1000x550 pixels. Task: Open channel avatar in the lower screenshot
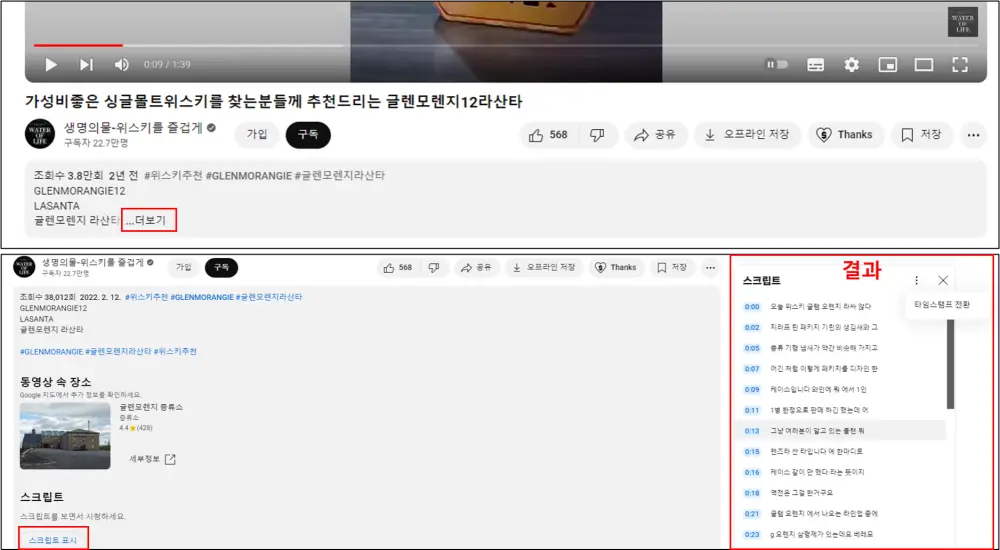pyautogui.click(x=24, y=267)
